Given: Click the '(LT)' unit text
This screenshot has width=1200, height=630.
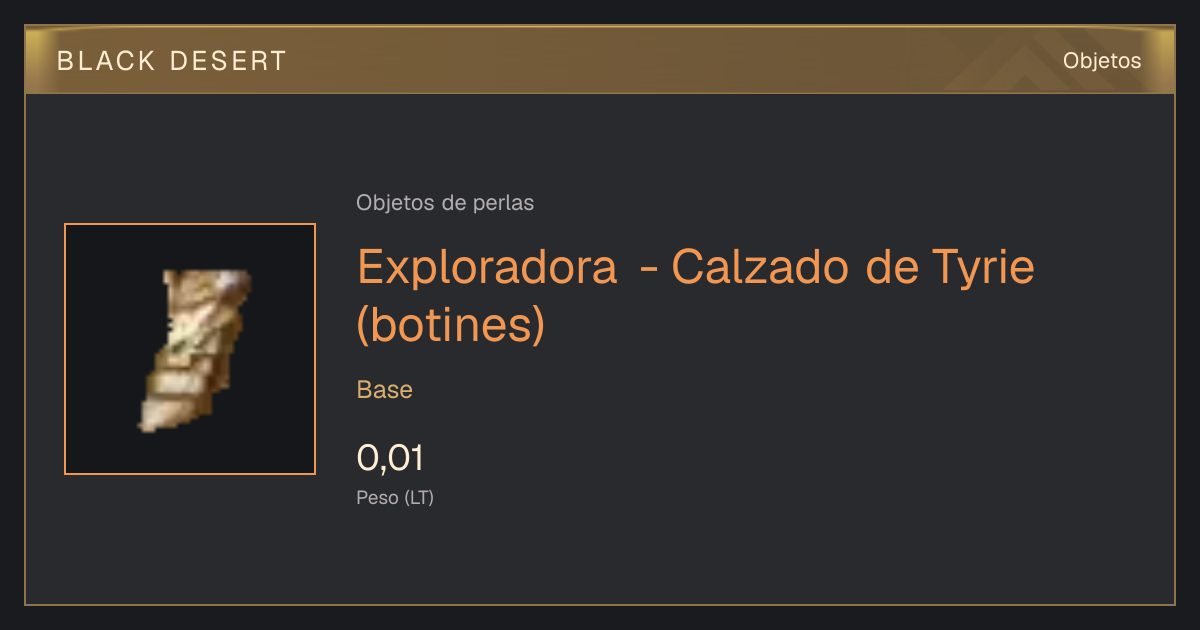Looking at the screenshot, I should (419, 497).
